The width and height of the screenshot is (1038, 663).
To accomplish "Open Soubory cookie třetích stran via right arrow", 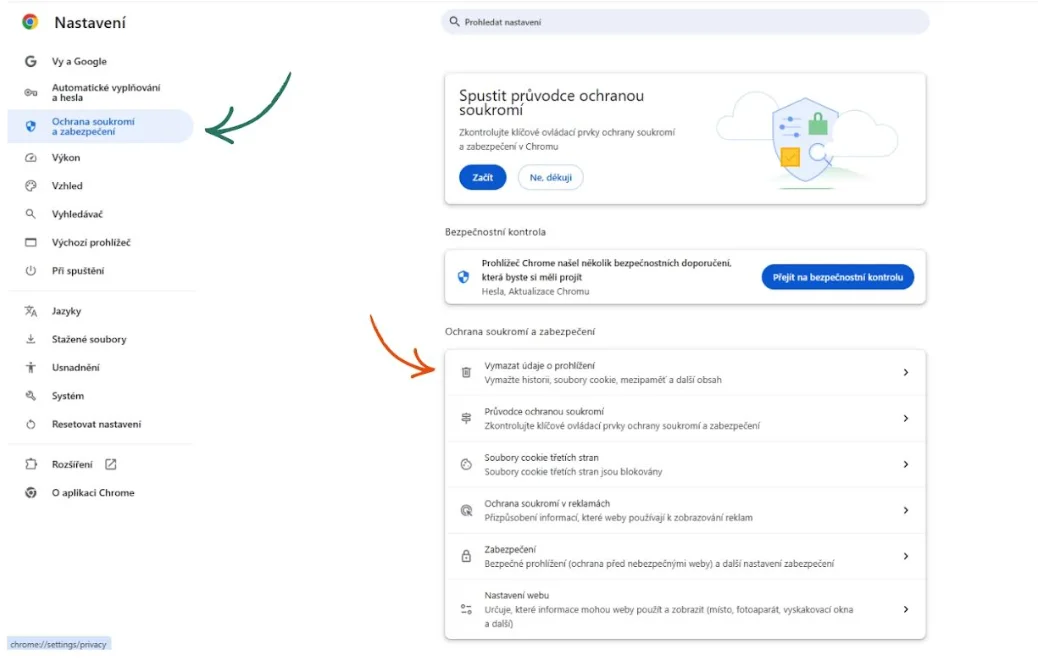I will (x=905, y=464).
